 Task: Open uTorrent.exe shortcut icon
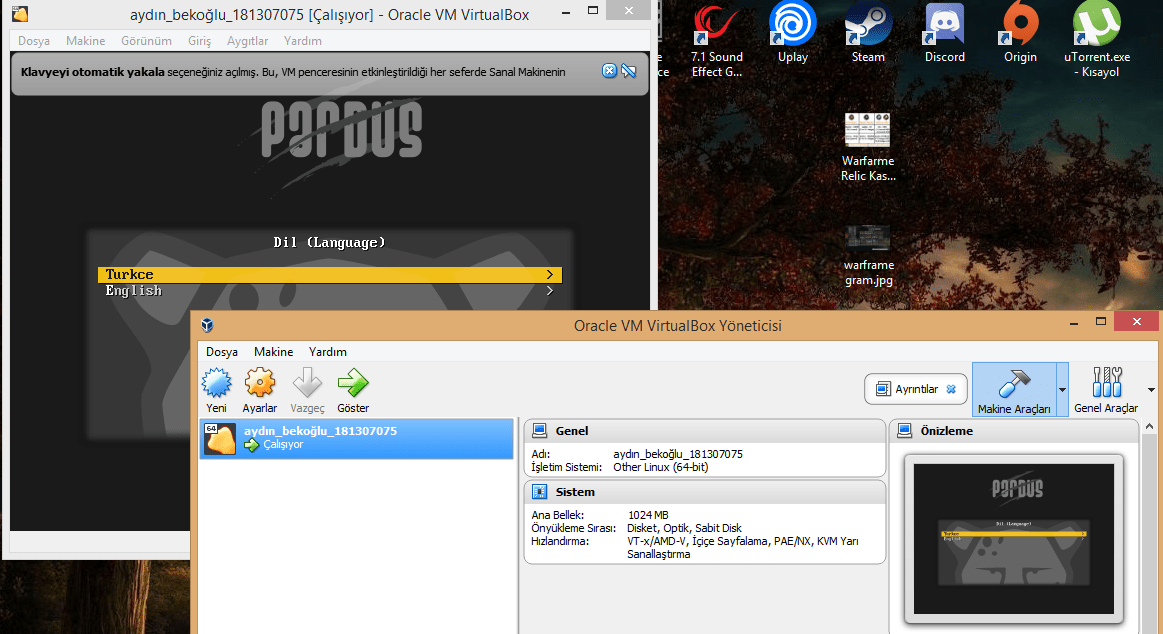tap(1096, 40)
